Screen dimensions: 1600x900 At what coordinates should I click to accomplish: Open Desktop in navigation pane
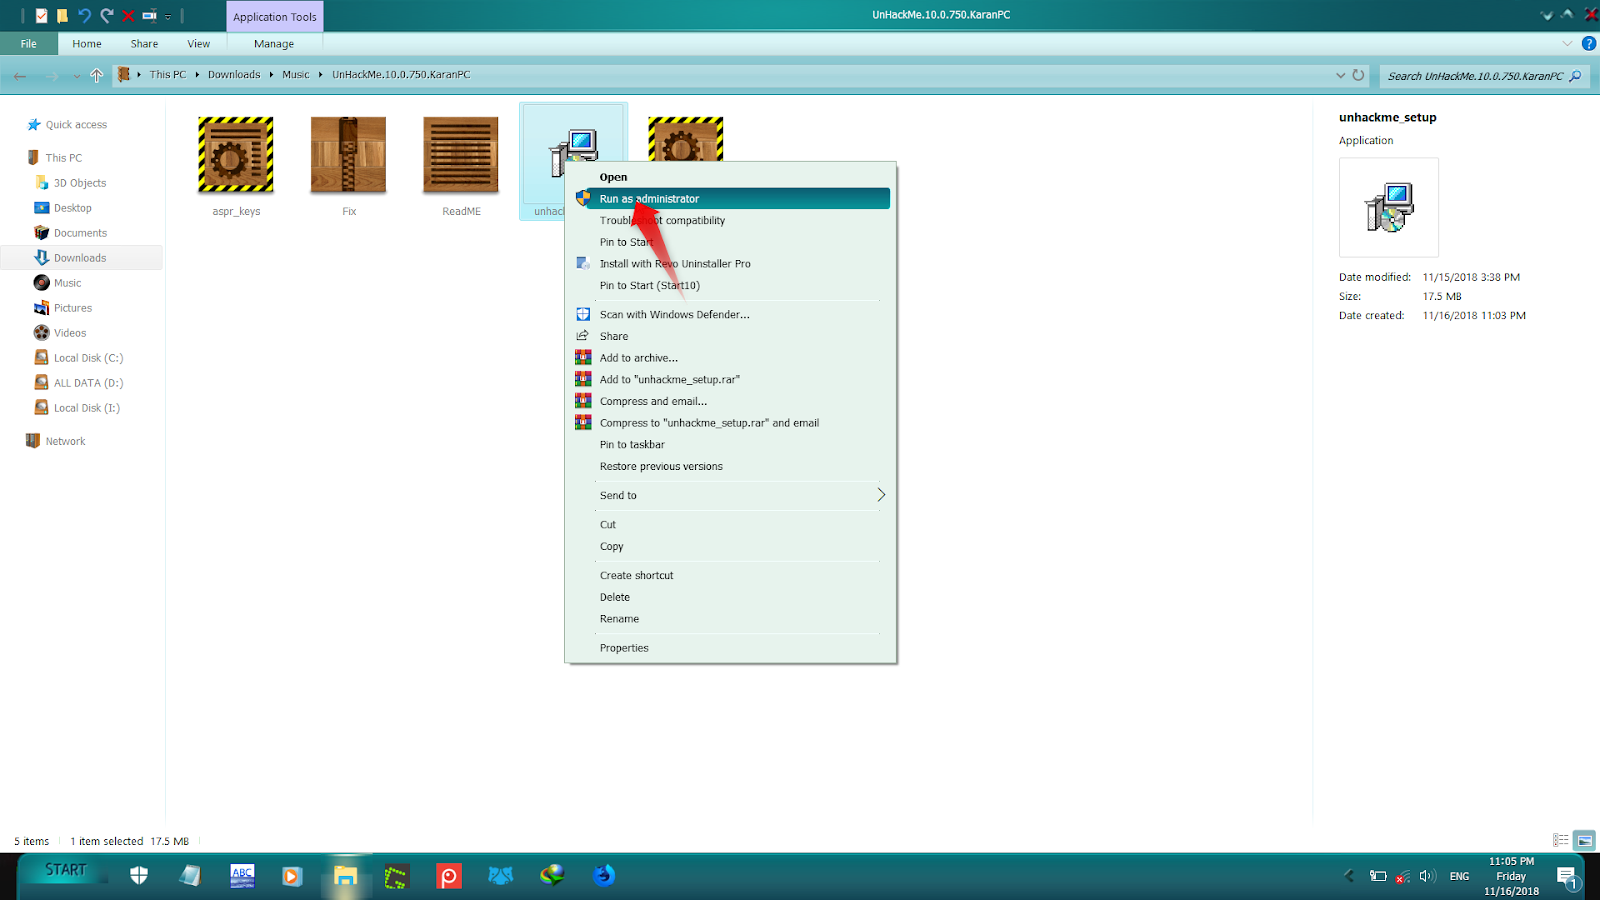click(x=72, y=208)
